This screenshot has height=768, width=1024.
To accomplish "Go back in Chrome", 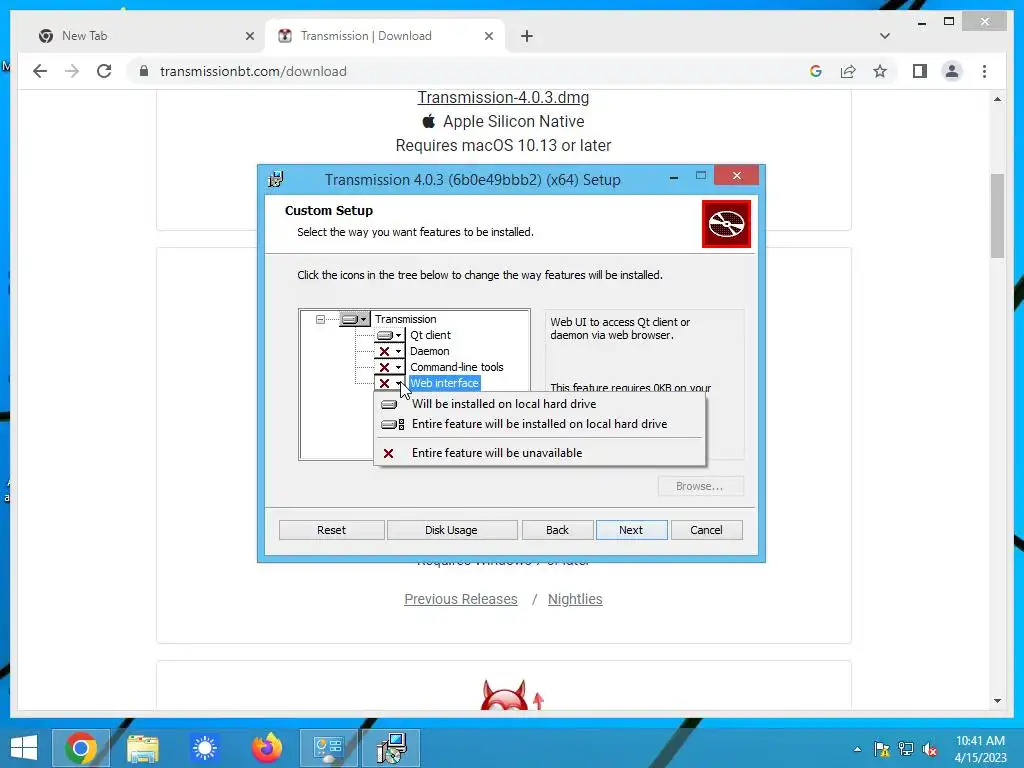I will (x=40, y=71).
